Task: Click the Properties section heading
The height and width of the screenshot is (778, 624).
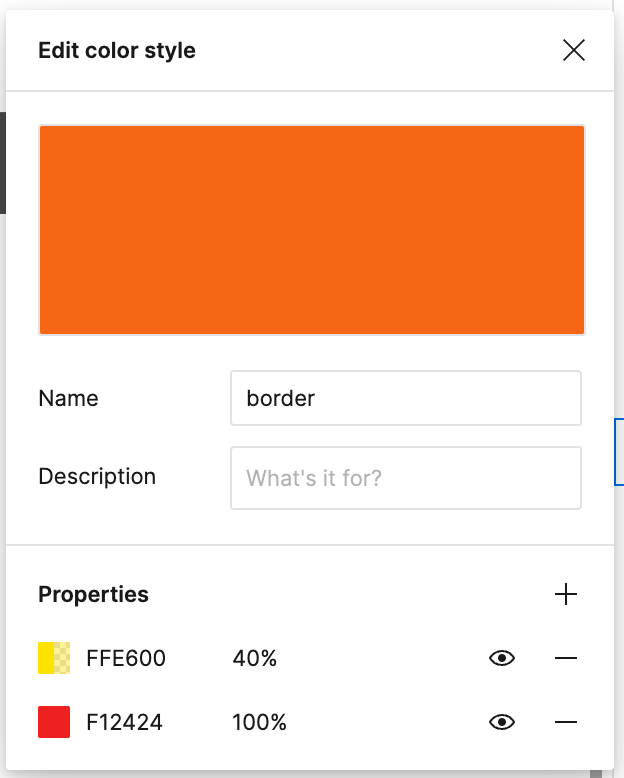Action: tap(93, 595)
